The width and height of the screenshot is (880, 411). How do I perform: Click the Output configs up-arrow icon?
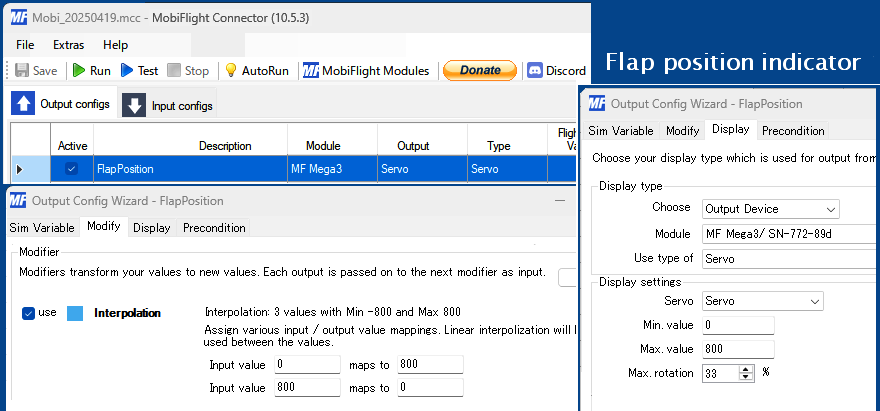click(23, 104)
